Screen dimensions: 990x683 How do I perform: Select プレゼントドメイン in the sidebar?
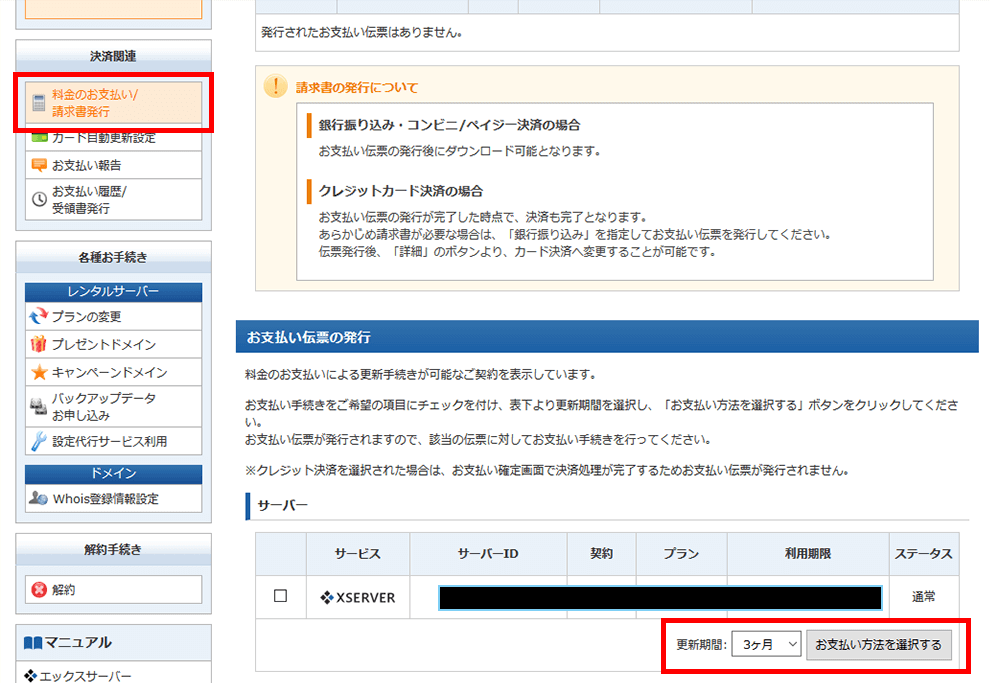tap(114, 344)
